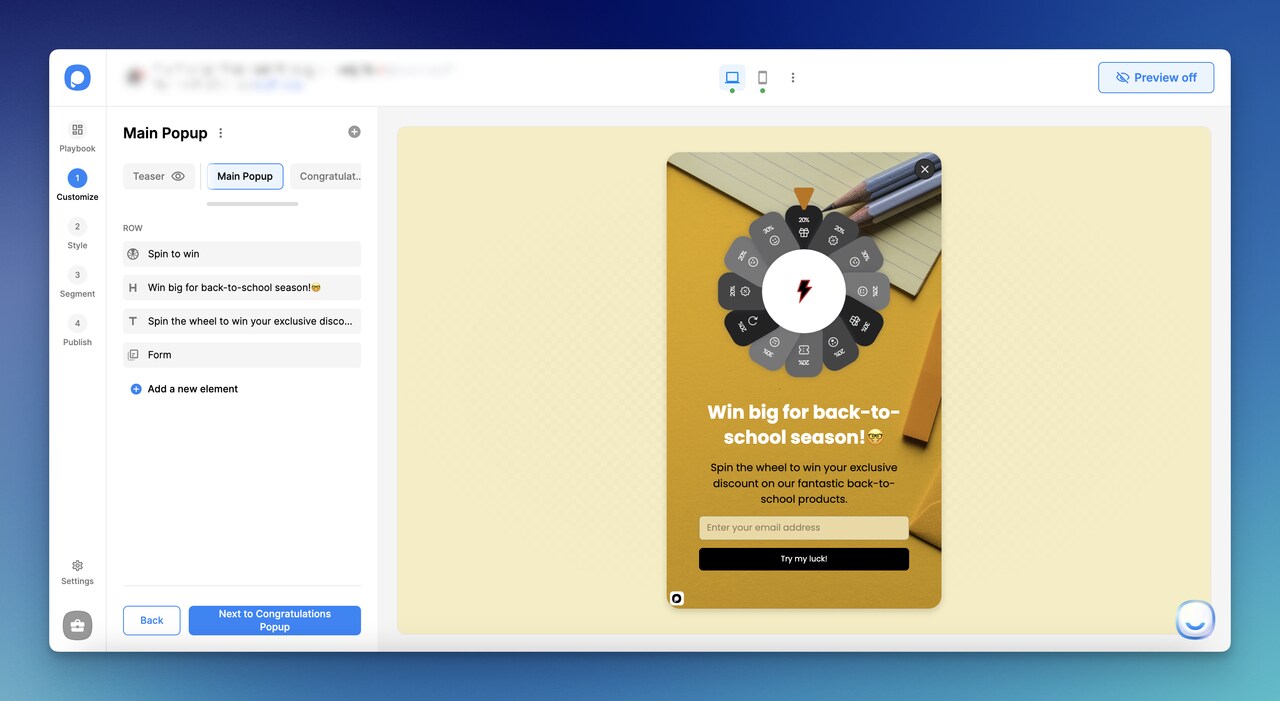
Task: Click the email address input field
Action: pyautogui.click(x=804, y=528)
